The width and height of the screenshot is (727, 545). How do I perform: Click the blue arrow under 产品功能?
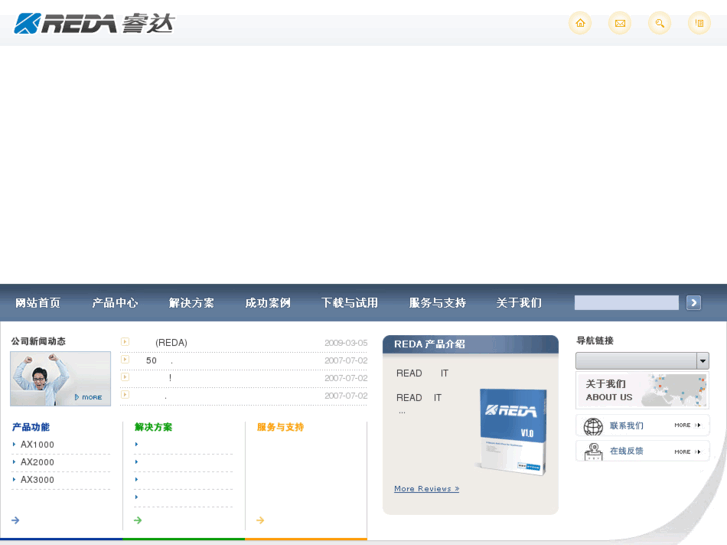click(15, 520)
